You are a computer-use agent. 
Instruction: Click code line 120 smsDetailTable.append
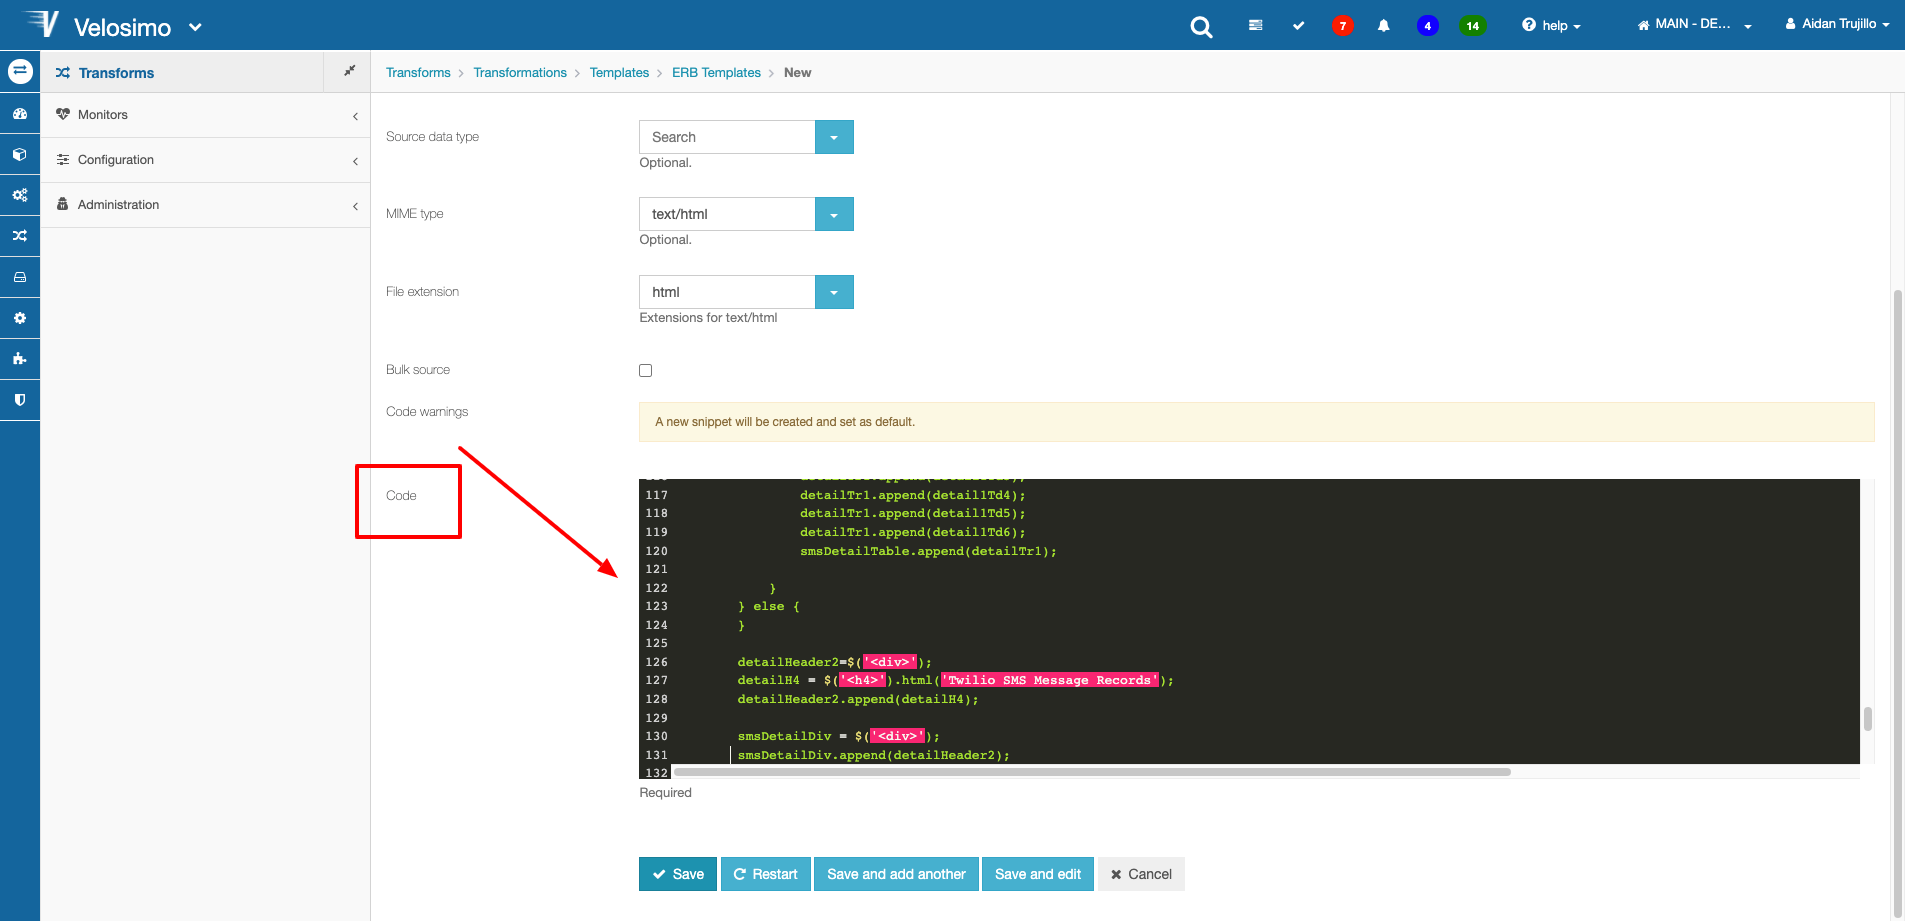(x=928, y=551)
